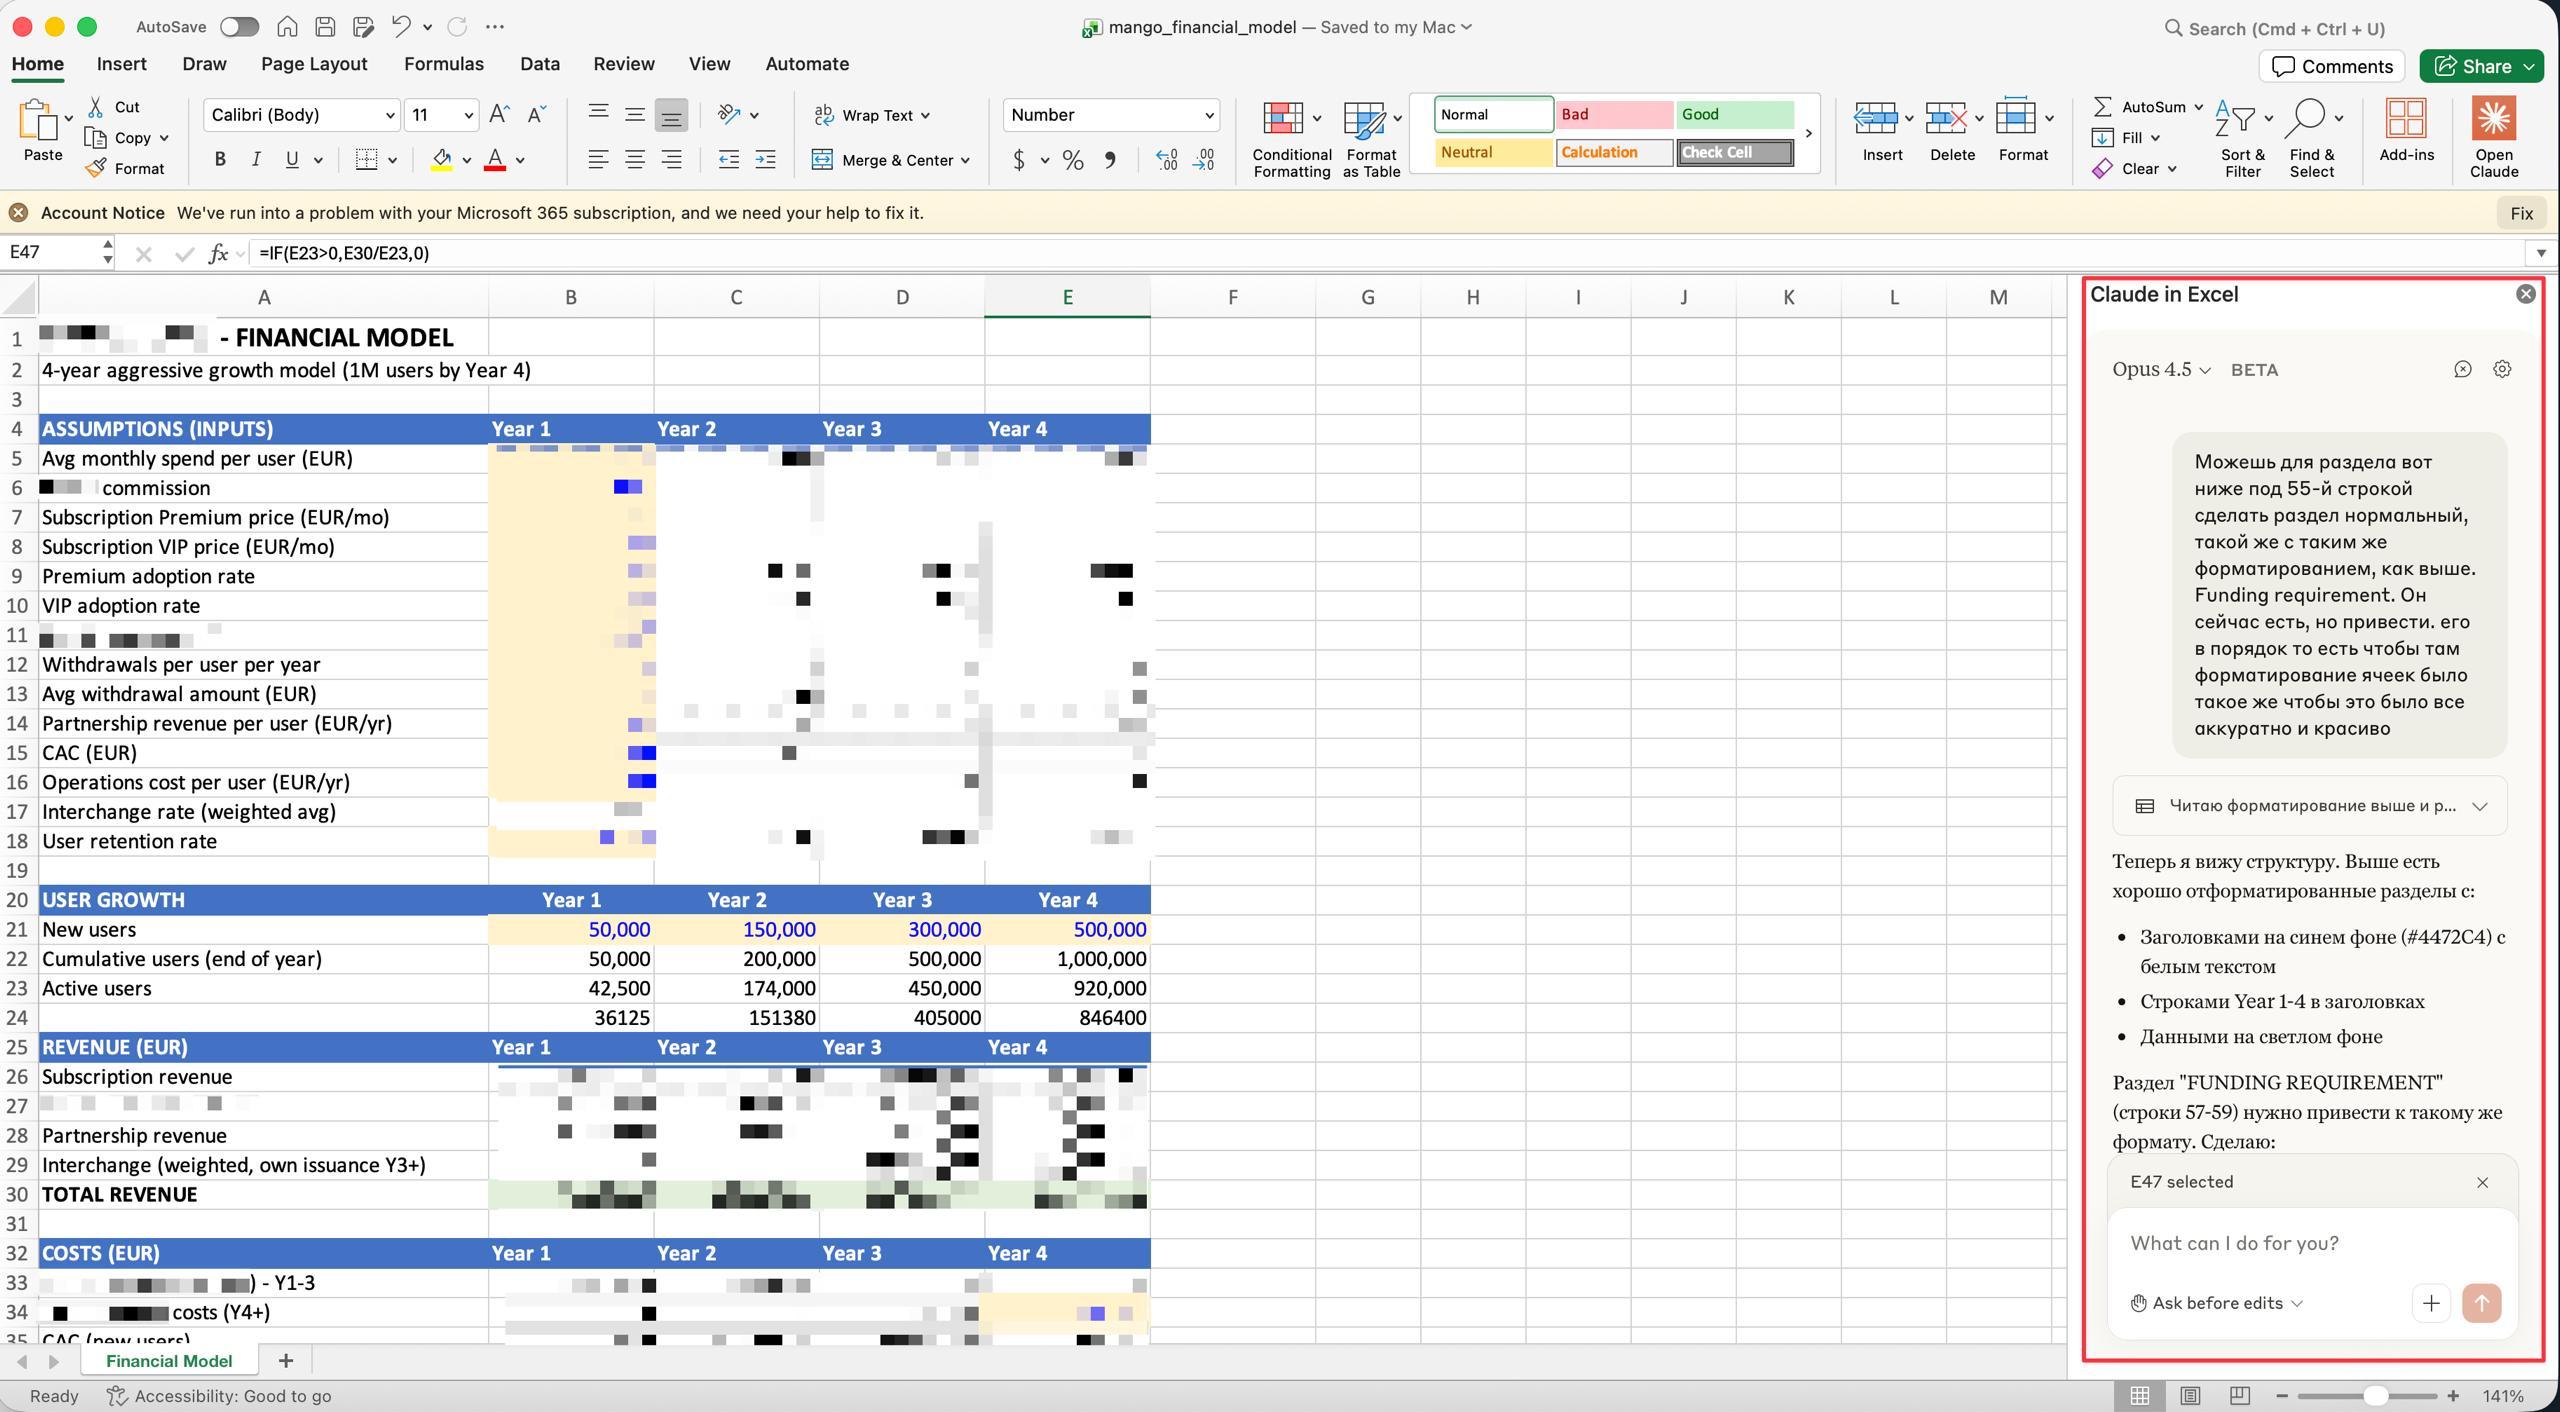Open Claude from the ribbon icon
Viewport: 2560px width, 1412px height.
pos(2493,119)
